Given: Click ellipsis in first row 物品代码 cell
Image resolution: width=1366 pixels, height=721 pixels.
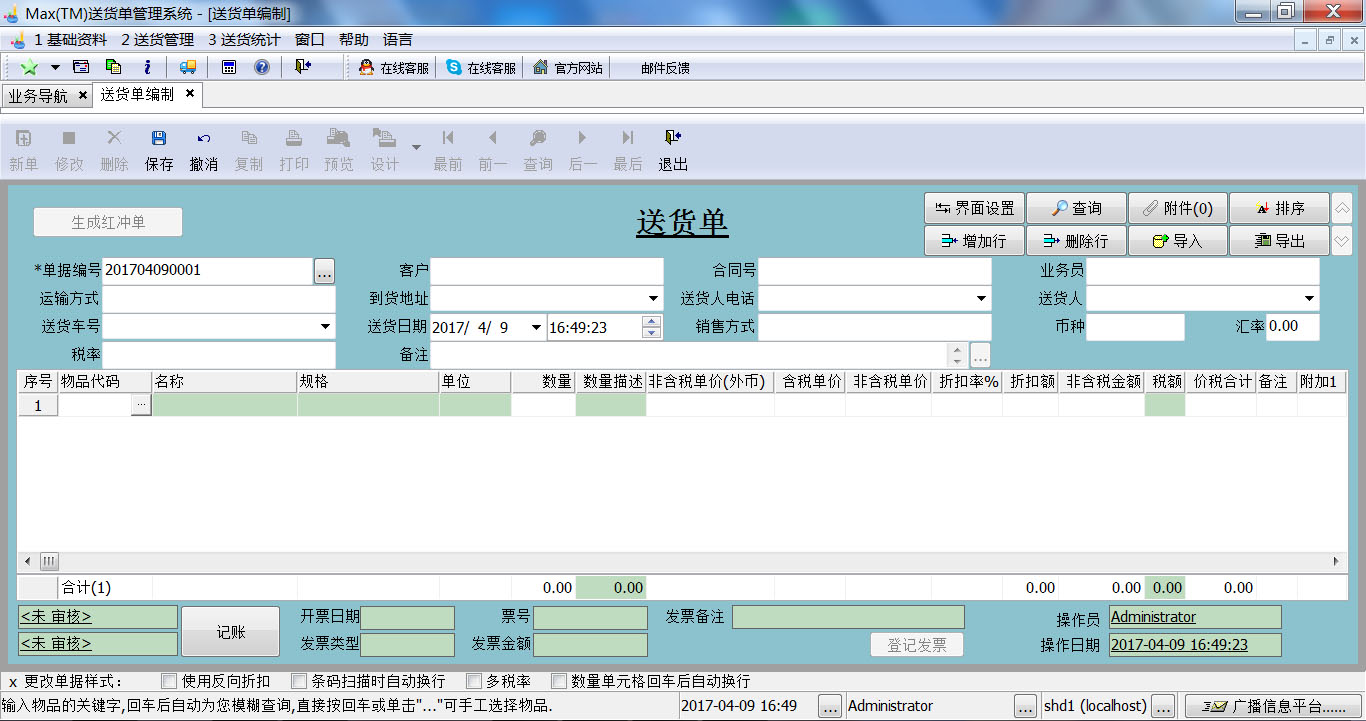Looking at the screenshot, I should (141, 404).
